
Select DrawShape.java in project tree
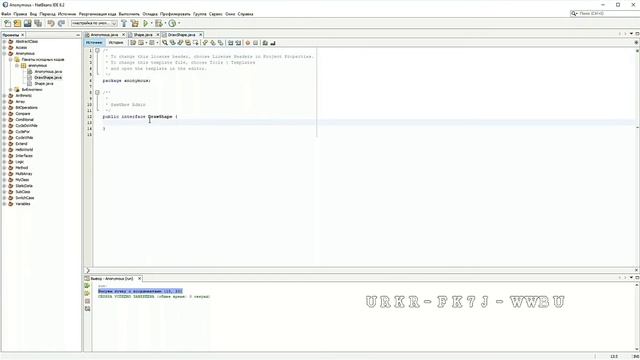[x=48, y=78]
